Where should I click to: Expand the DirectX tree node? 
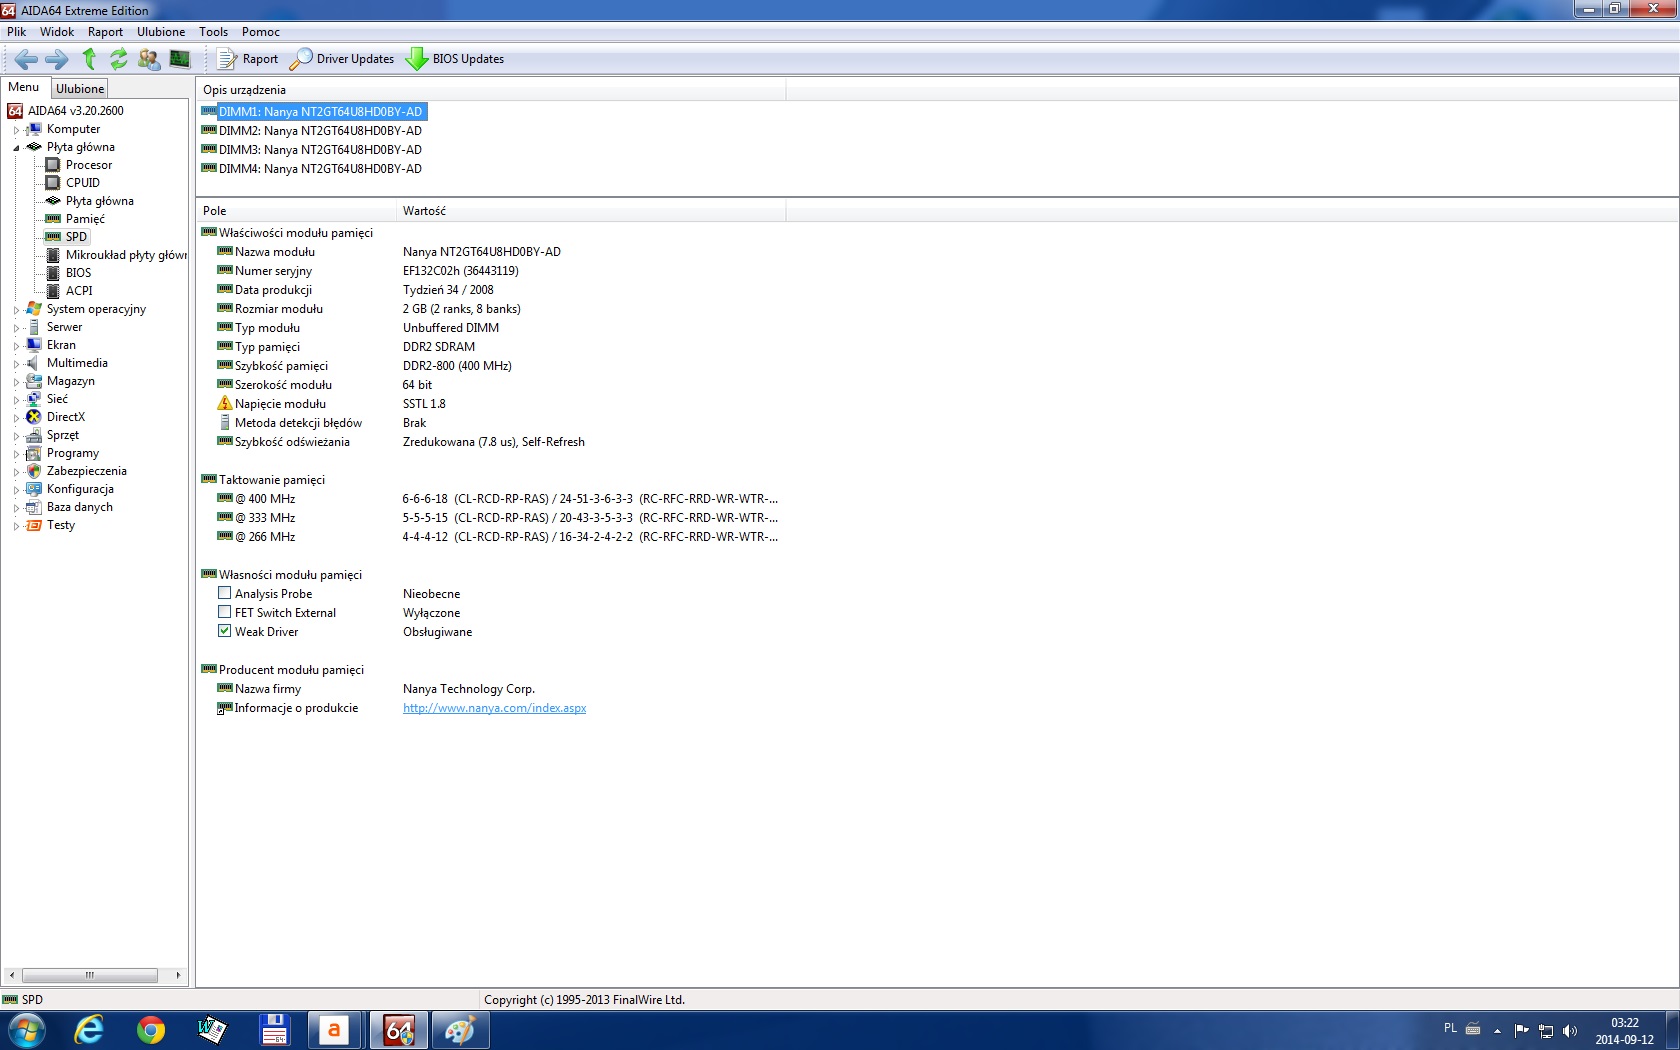16,418
